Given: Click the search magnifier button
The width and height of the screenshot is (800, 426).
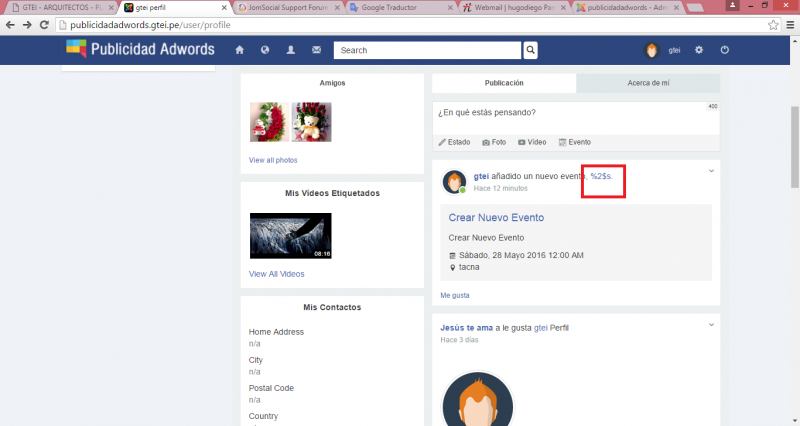Looking at the screenshot, I should (531, 50).
